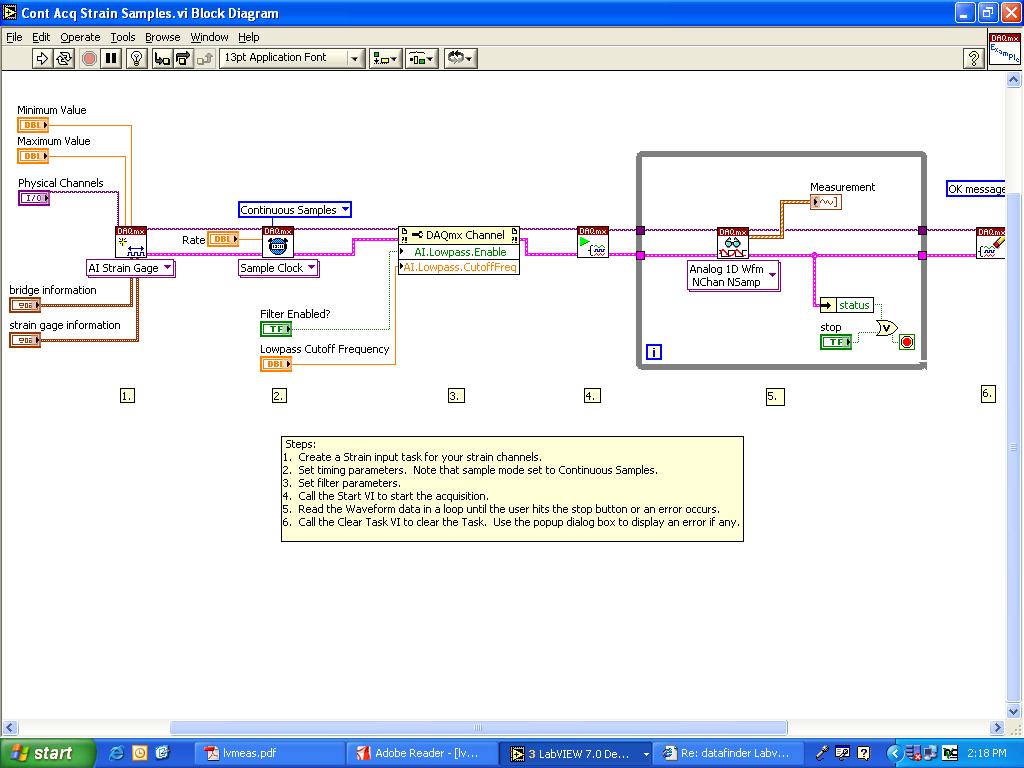The height and width of the screenshot is (768, 1024).
Task: Select the DAQmx Clear Task VI node
Action: 991,243
